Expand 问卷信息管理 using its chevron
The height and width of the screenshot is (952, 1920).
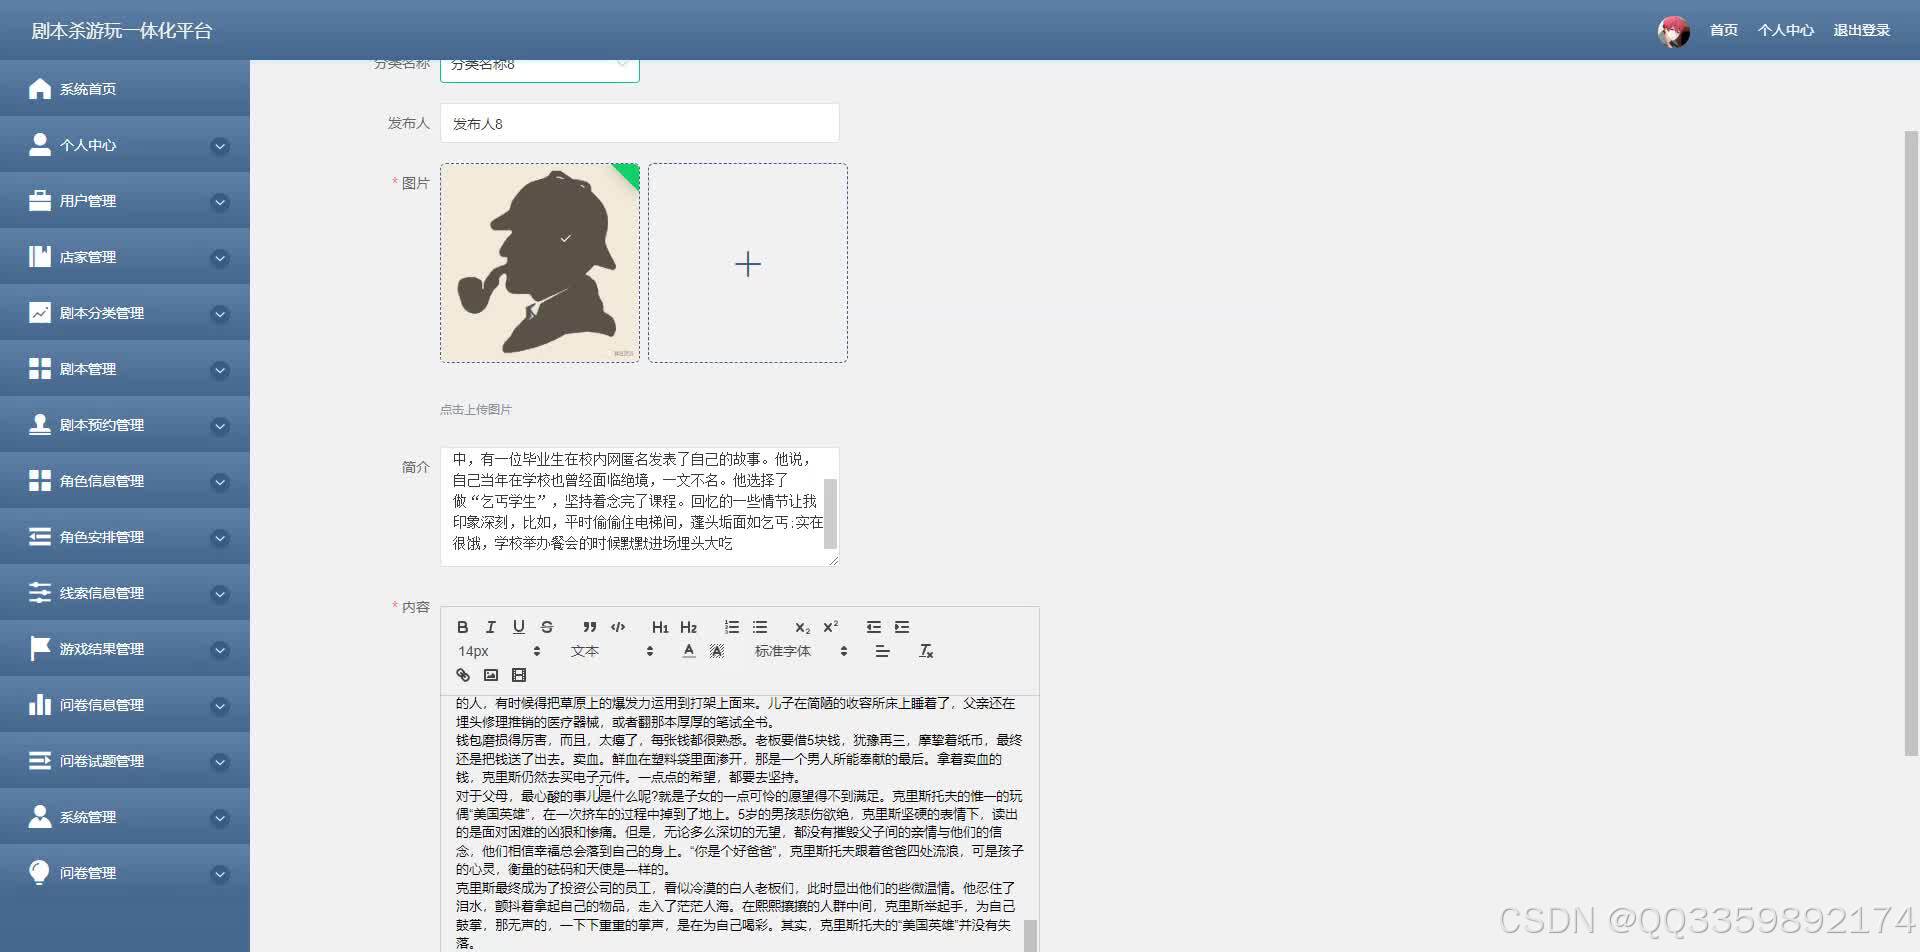click(x=220, y=706)
